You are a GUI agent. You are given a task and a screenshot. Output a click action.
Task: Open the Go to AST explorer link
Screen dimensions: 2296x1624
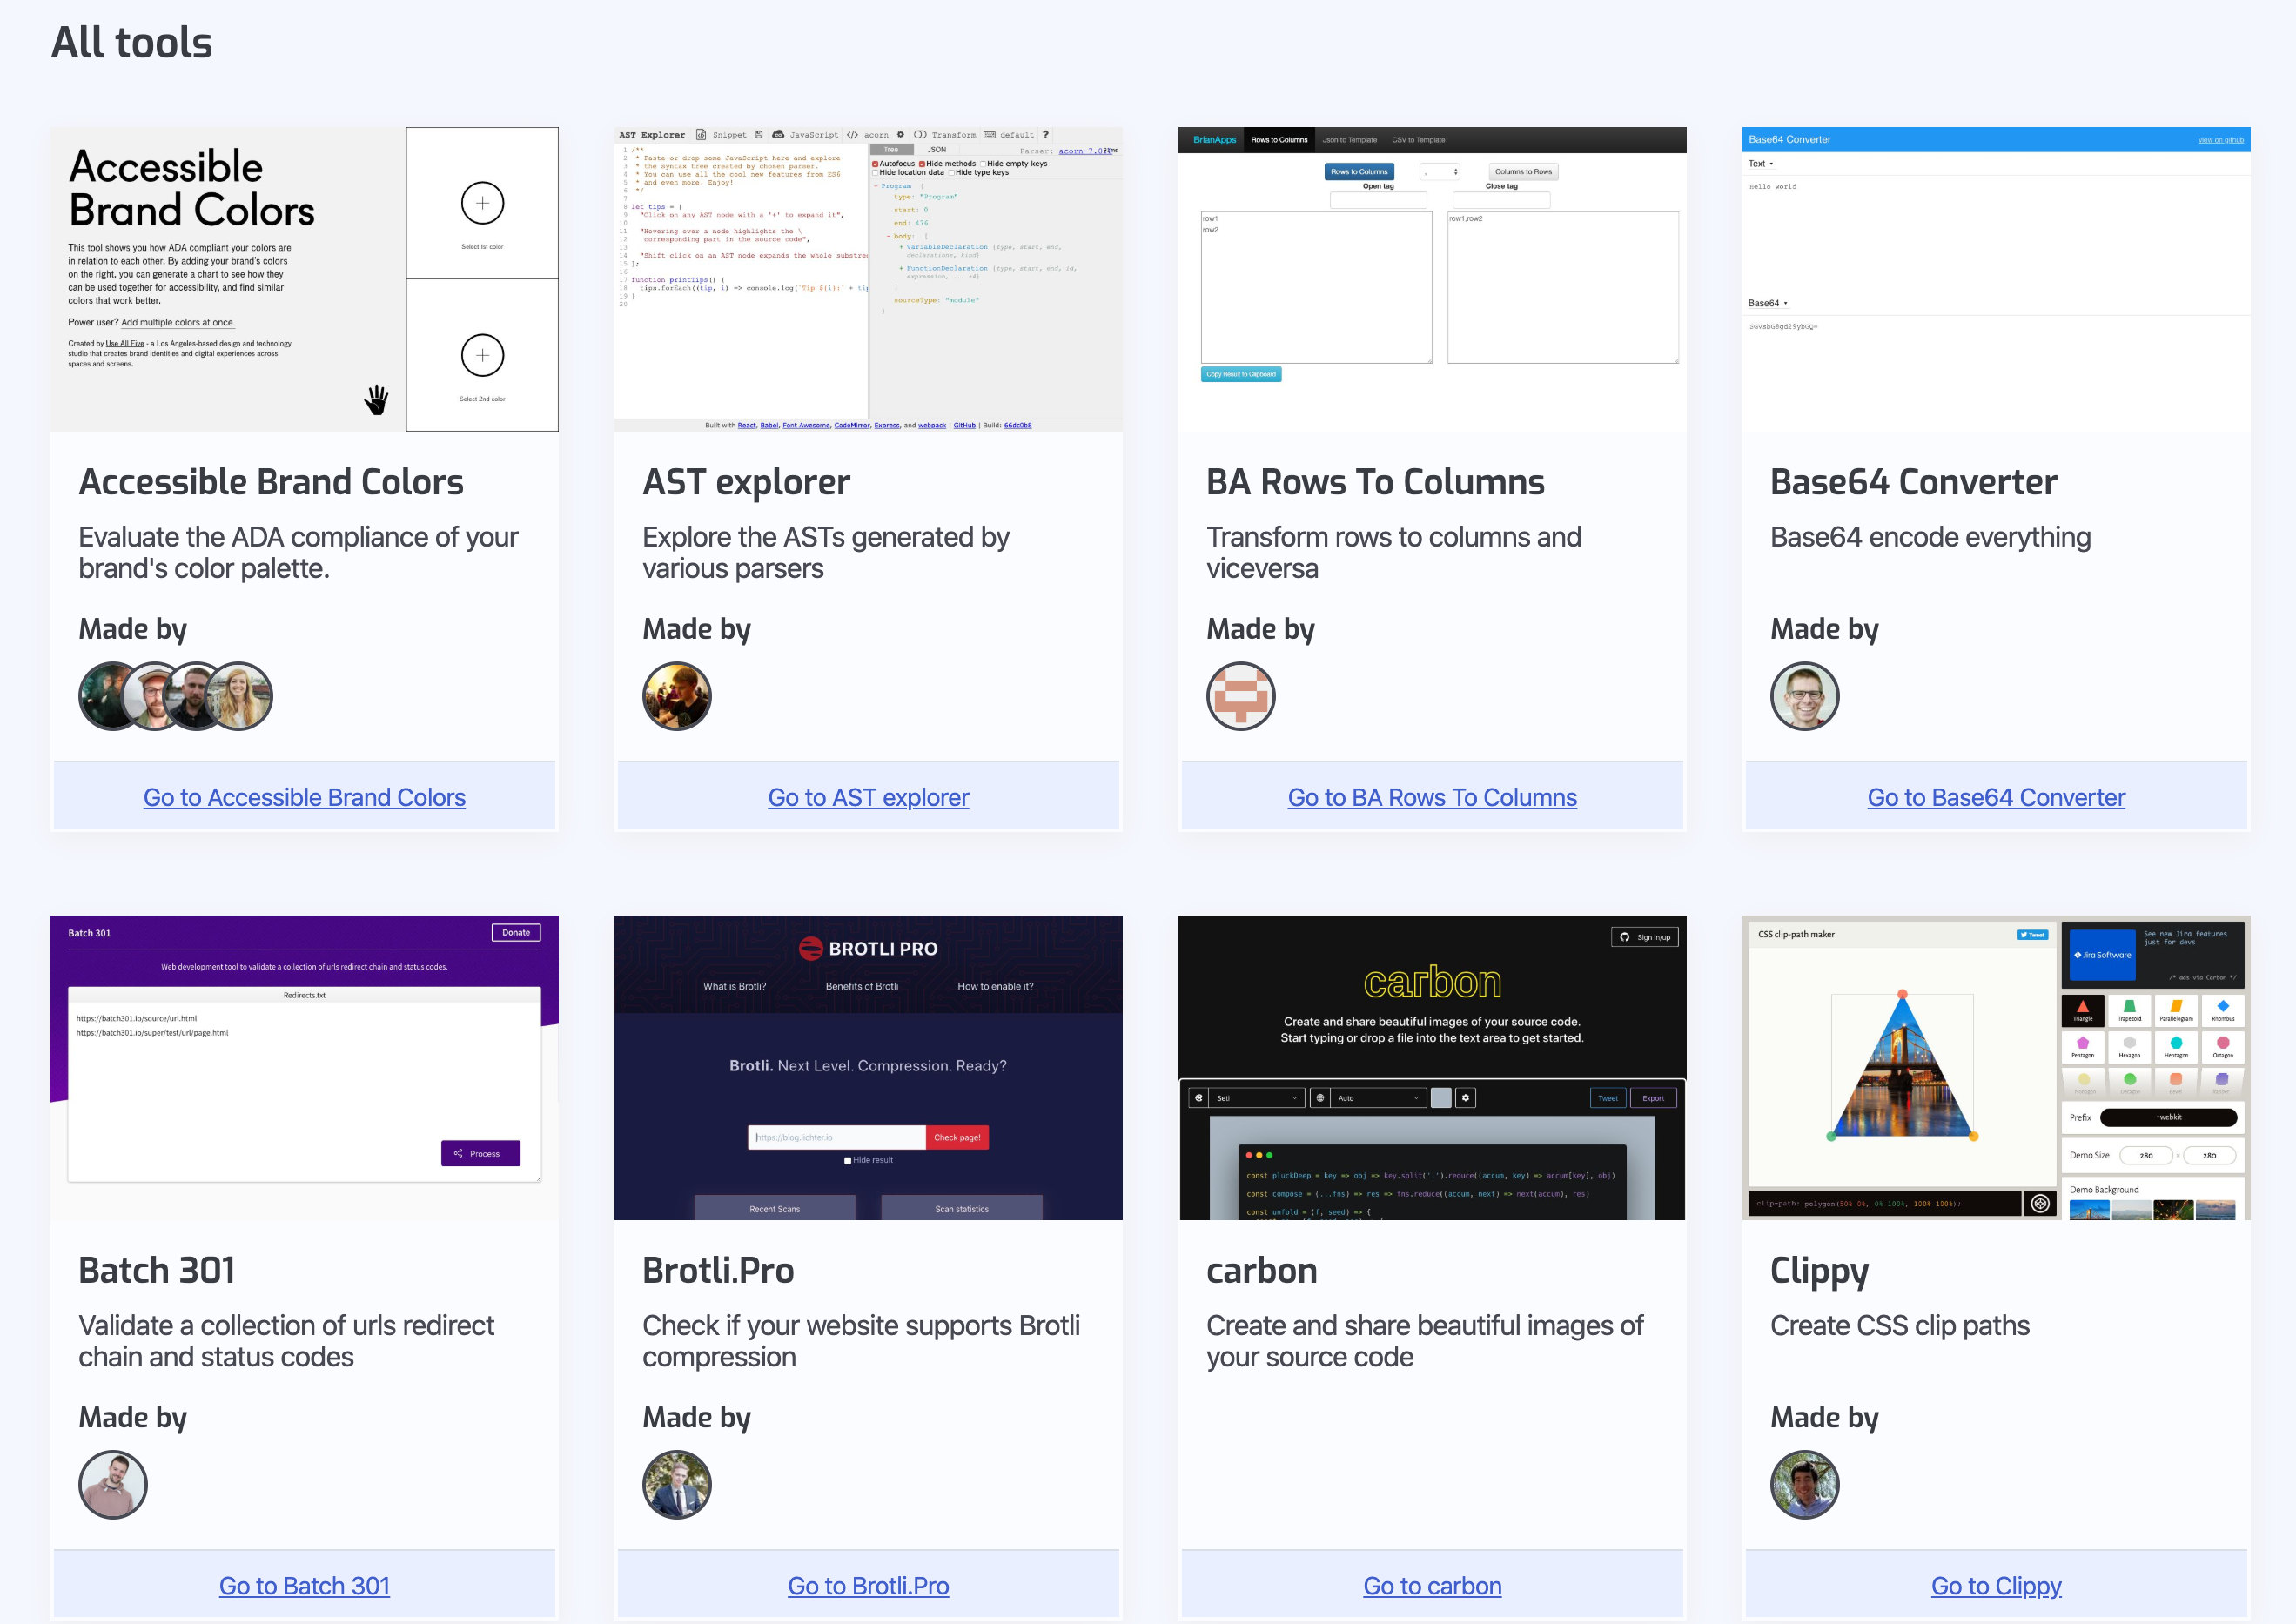point(868,797)
